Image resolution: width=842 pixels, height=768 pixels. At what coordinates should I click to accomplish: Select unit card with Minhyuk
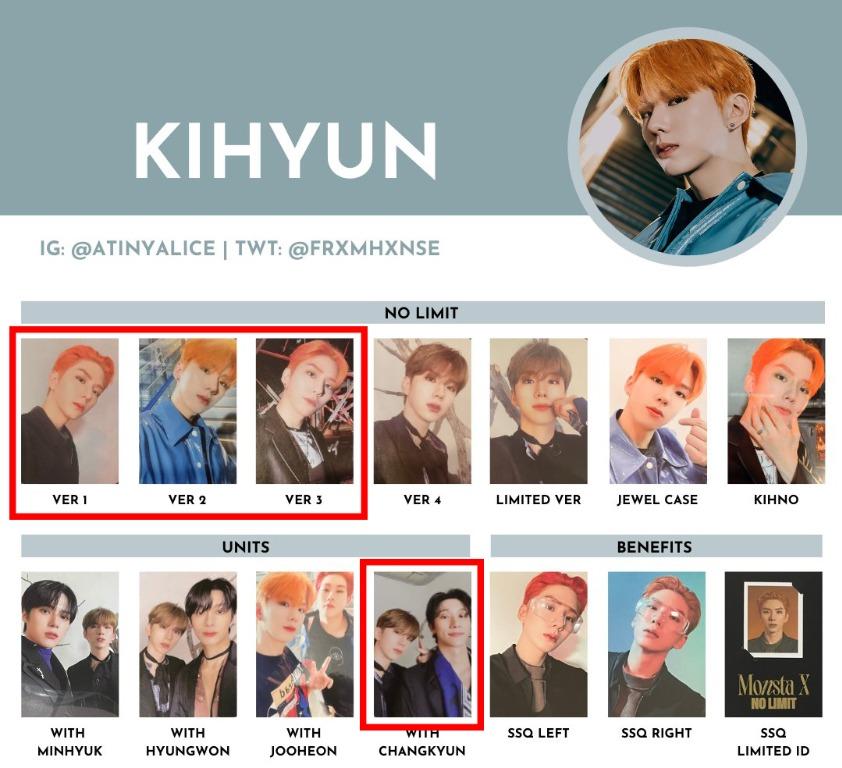tap(70, 644)
